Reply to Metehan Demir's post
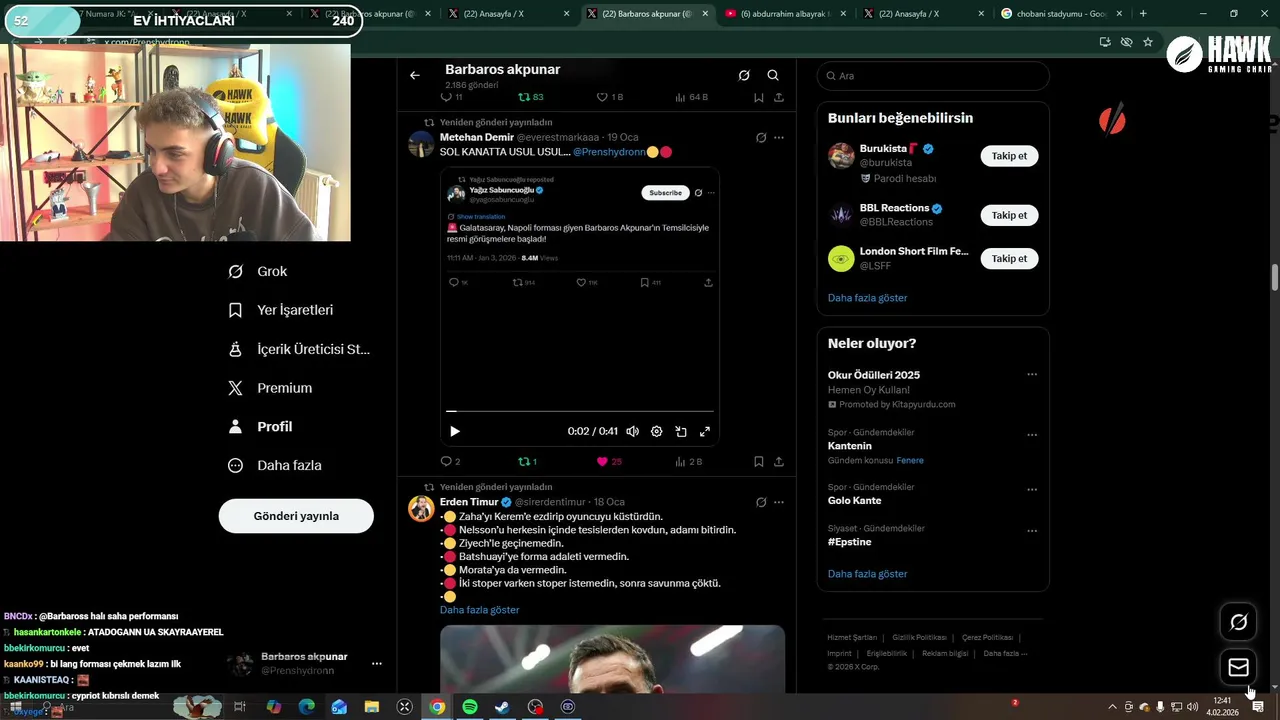The width and height of the screenshot is (1280, 720). 450,461
